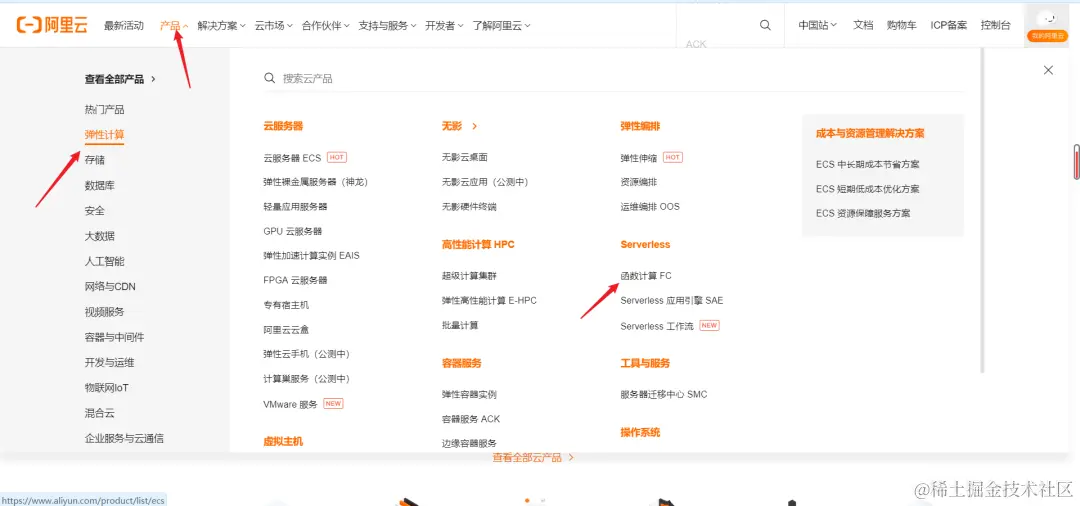Select 混合云 category

coord(100,413)
